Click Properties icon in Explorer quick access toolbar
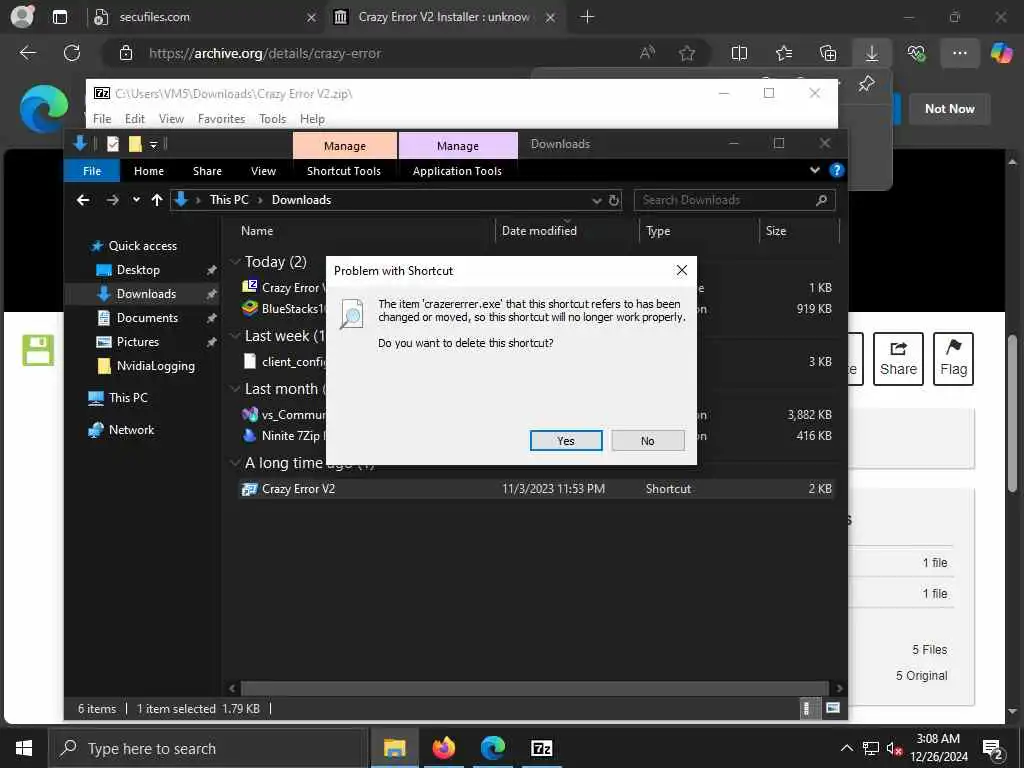Screen dimensions: 1024x768 pyautogui.click(x=113, y=144)
